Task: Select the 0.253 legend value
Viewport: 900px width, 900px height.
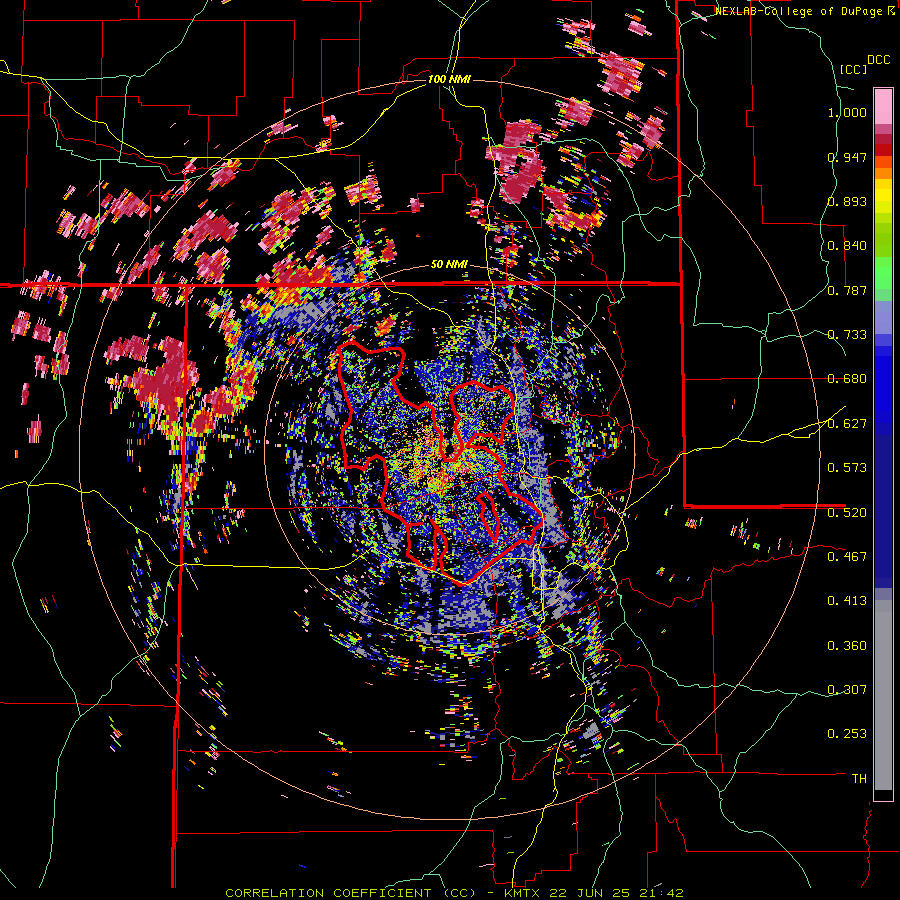Action: pyautogui.click(x=847, y=734)
